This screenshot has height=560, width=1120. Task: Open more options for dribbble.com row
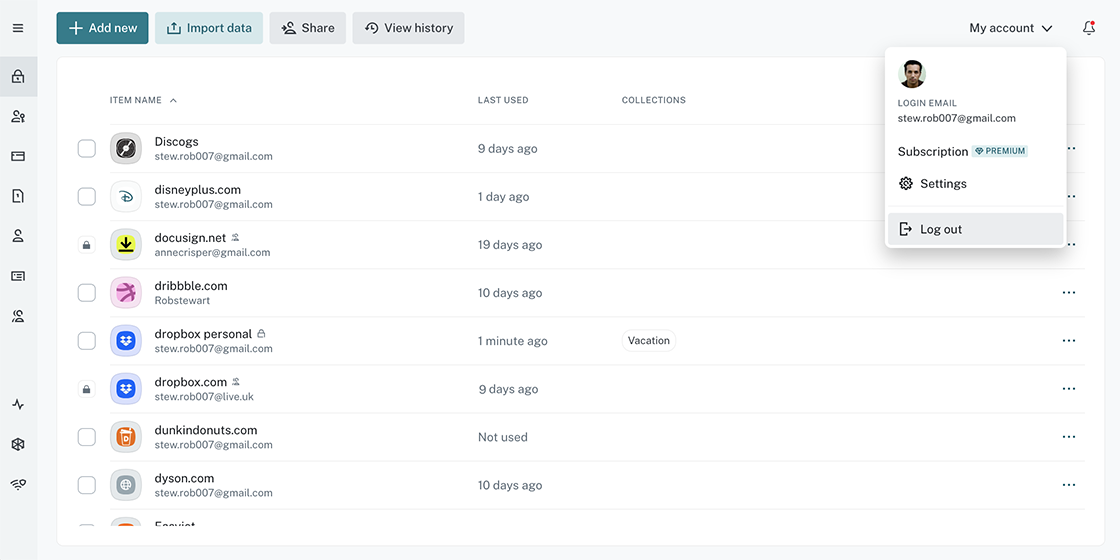pyautogui.click(x=1069, y=293)
